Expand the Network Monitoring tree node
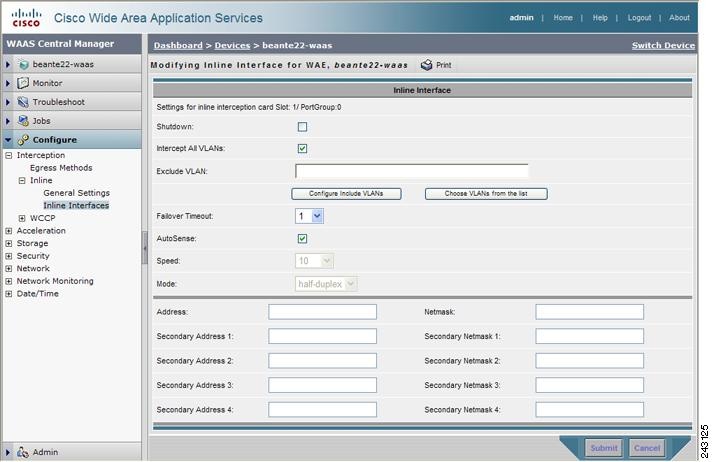Image resolution: width=712 pixels, height=462 pixels. coord(9,281)
